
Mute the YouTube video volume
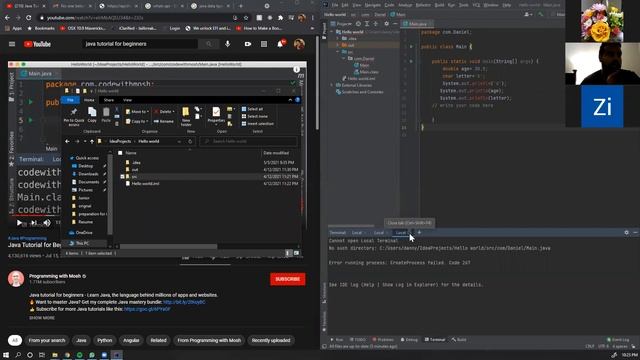[47, 223]
